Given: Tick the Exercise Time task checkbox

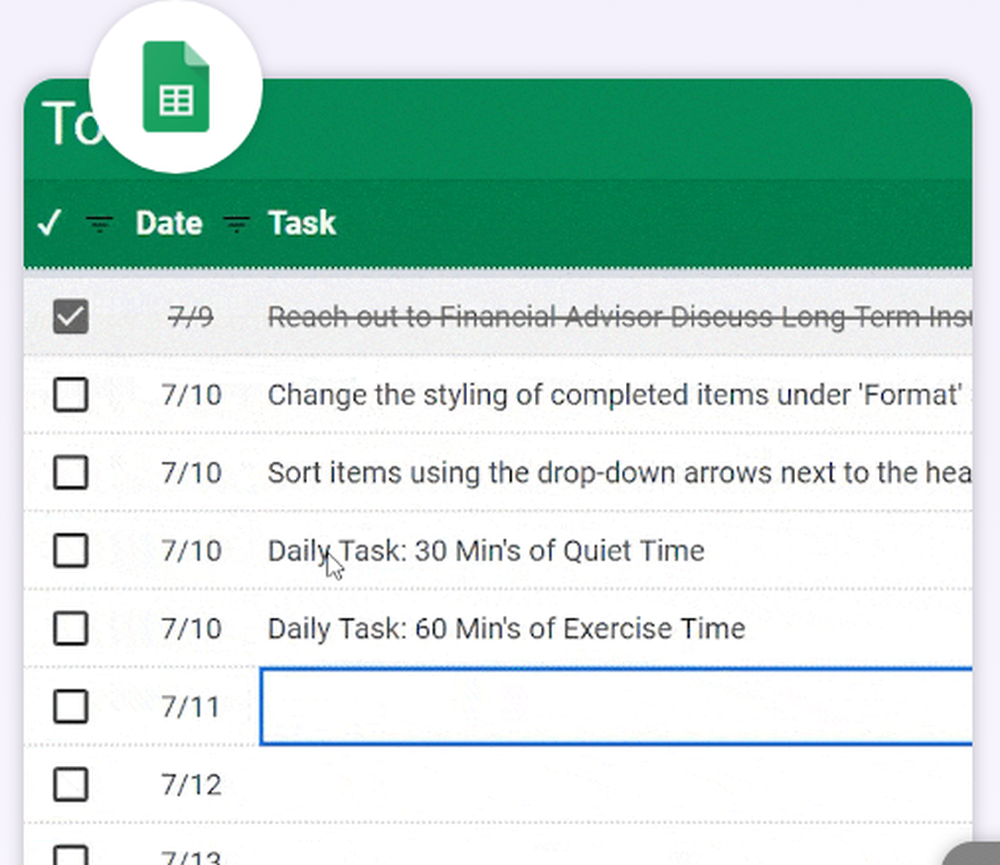Looking at the screenshot, I should [70, 628].
